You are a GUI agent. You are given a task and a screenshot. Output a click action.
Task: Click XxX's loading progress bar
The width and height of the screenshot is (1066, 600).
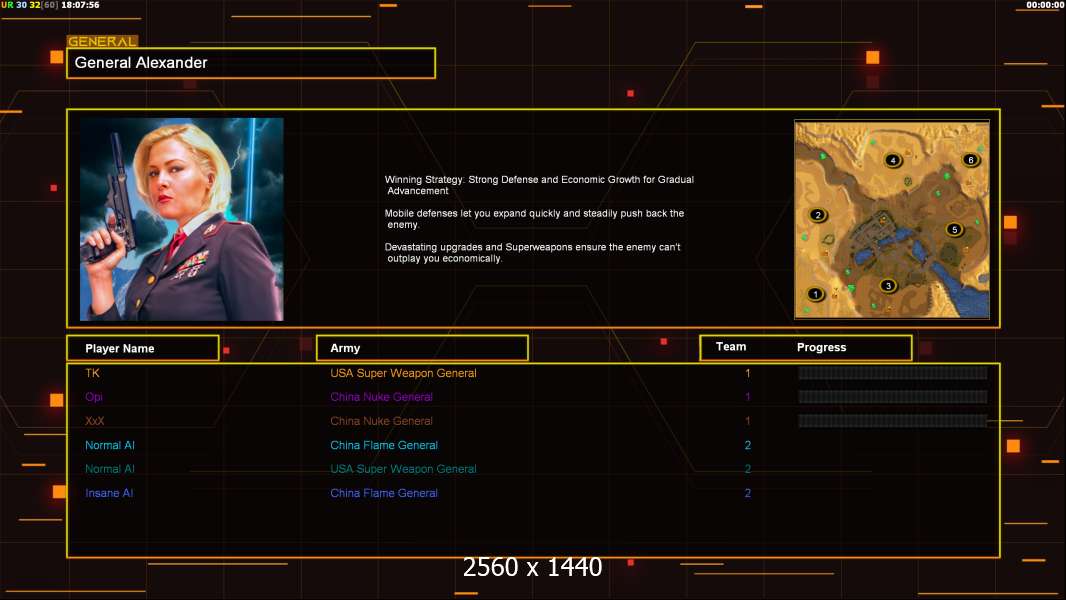tap(893, 421)
